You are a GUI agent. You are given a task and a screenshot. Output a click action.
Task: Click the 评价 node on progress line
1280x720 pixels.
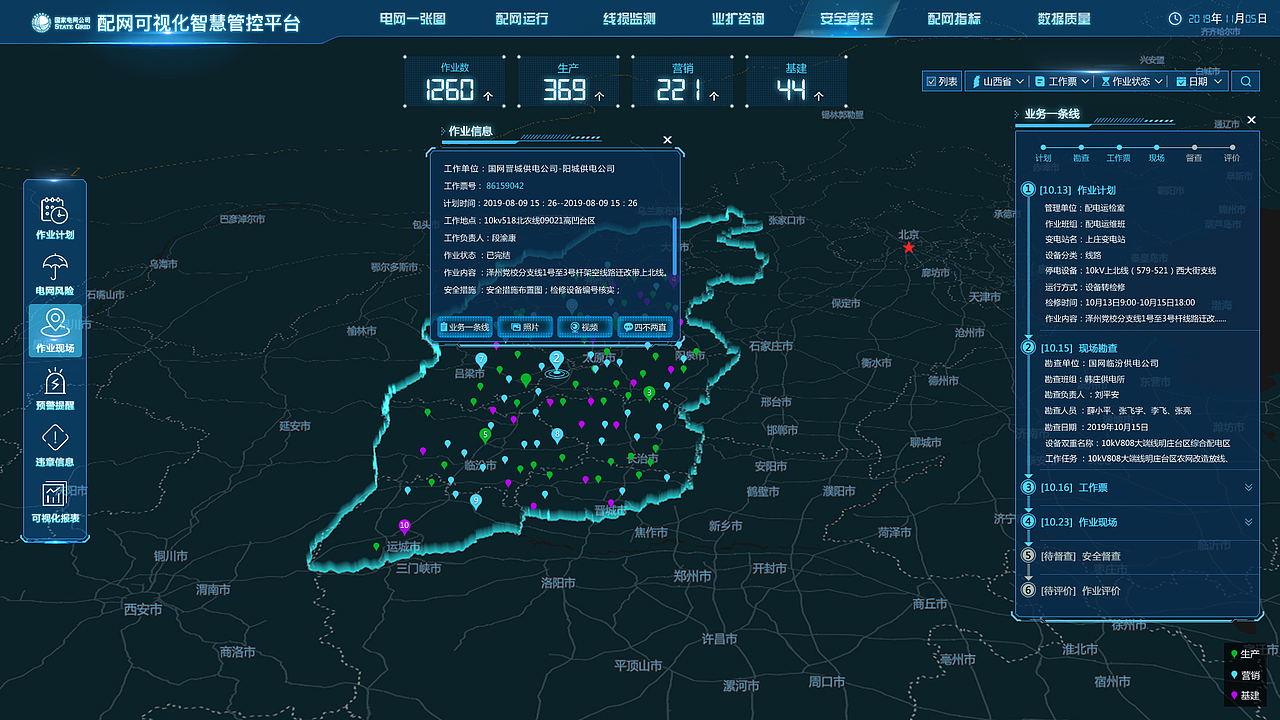[1232, 147]
